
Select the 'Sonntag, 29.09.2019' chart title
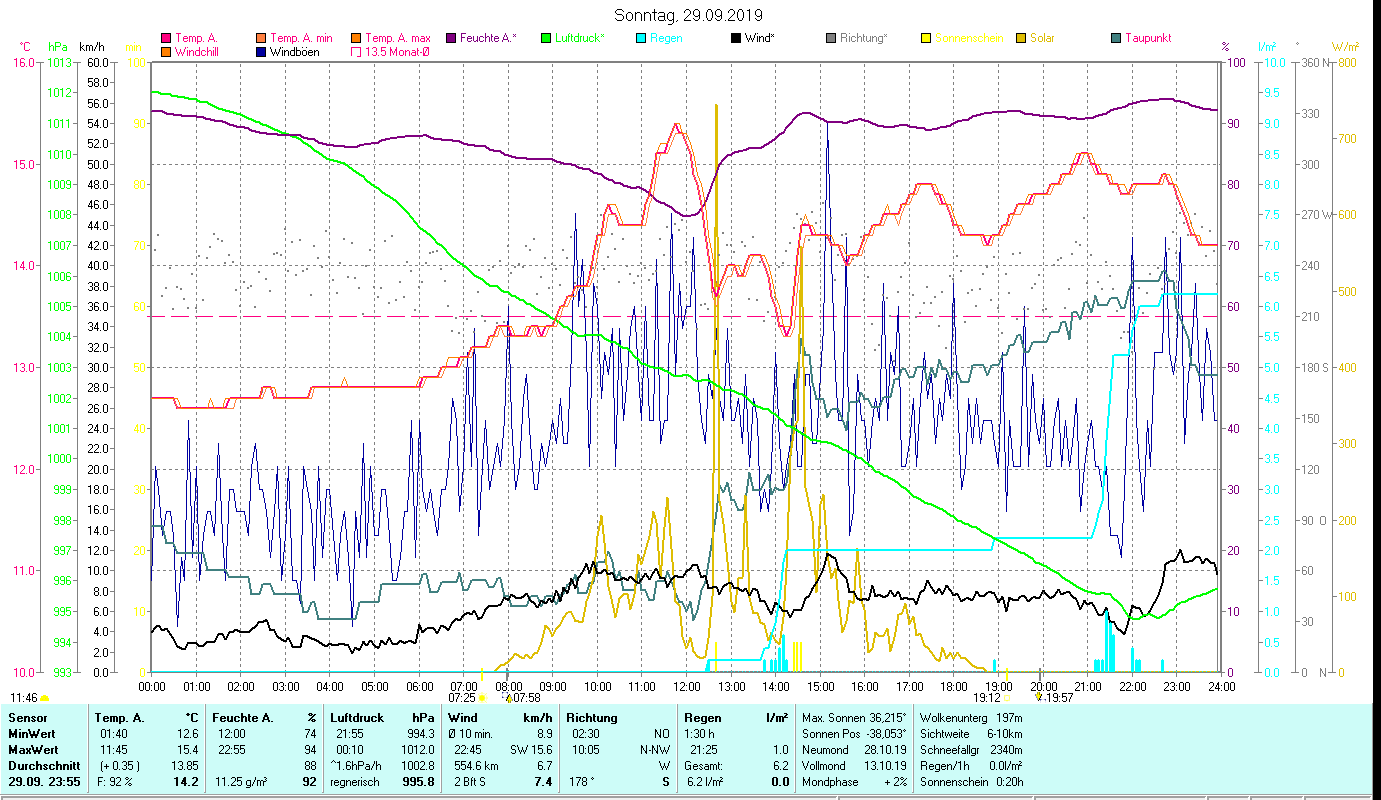coord(689,15)
